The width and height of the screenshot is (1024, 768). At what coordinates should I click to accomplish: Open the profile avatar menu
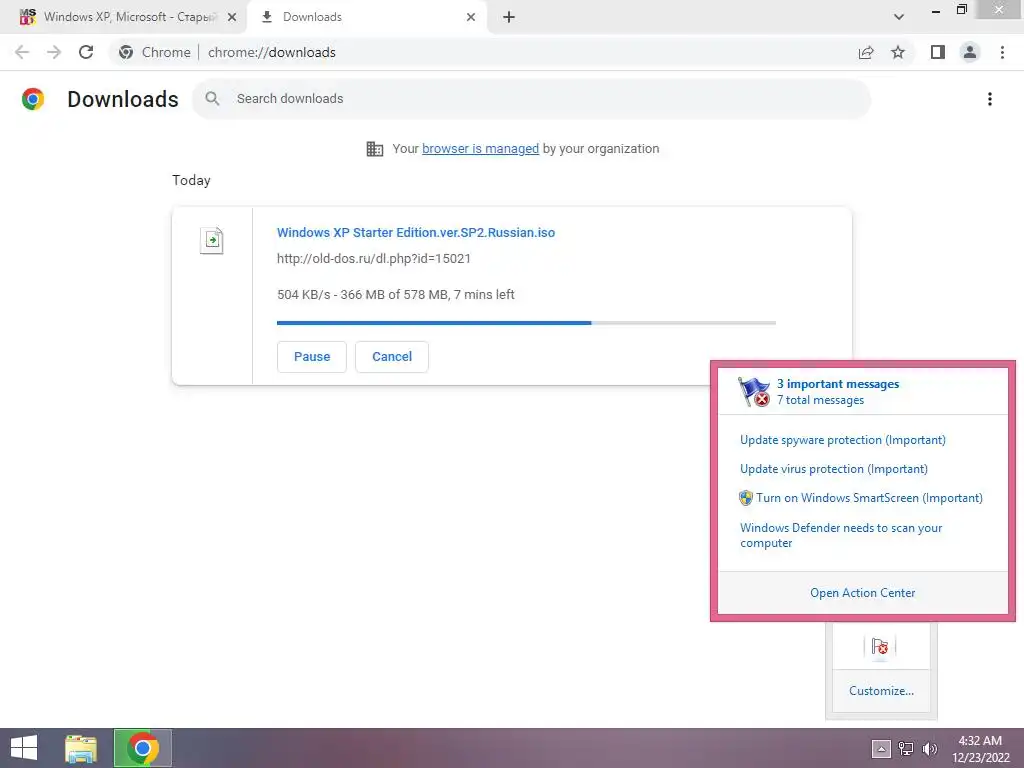[970, 52]
